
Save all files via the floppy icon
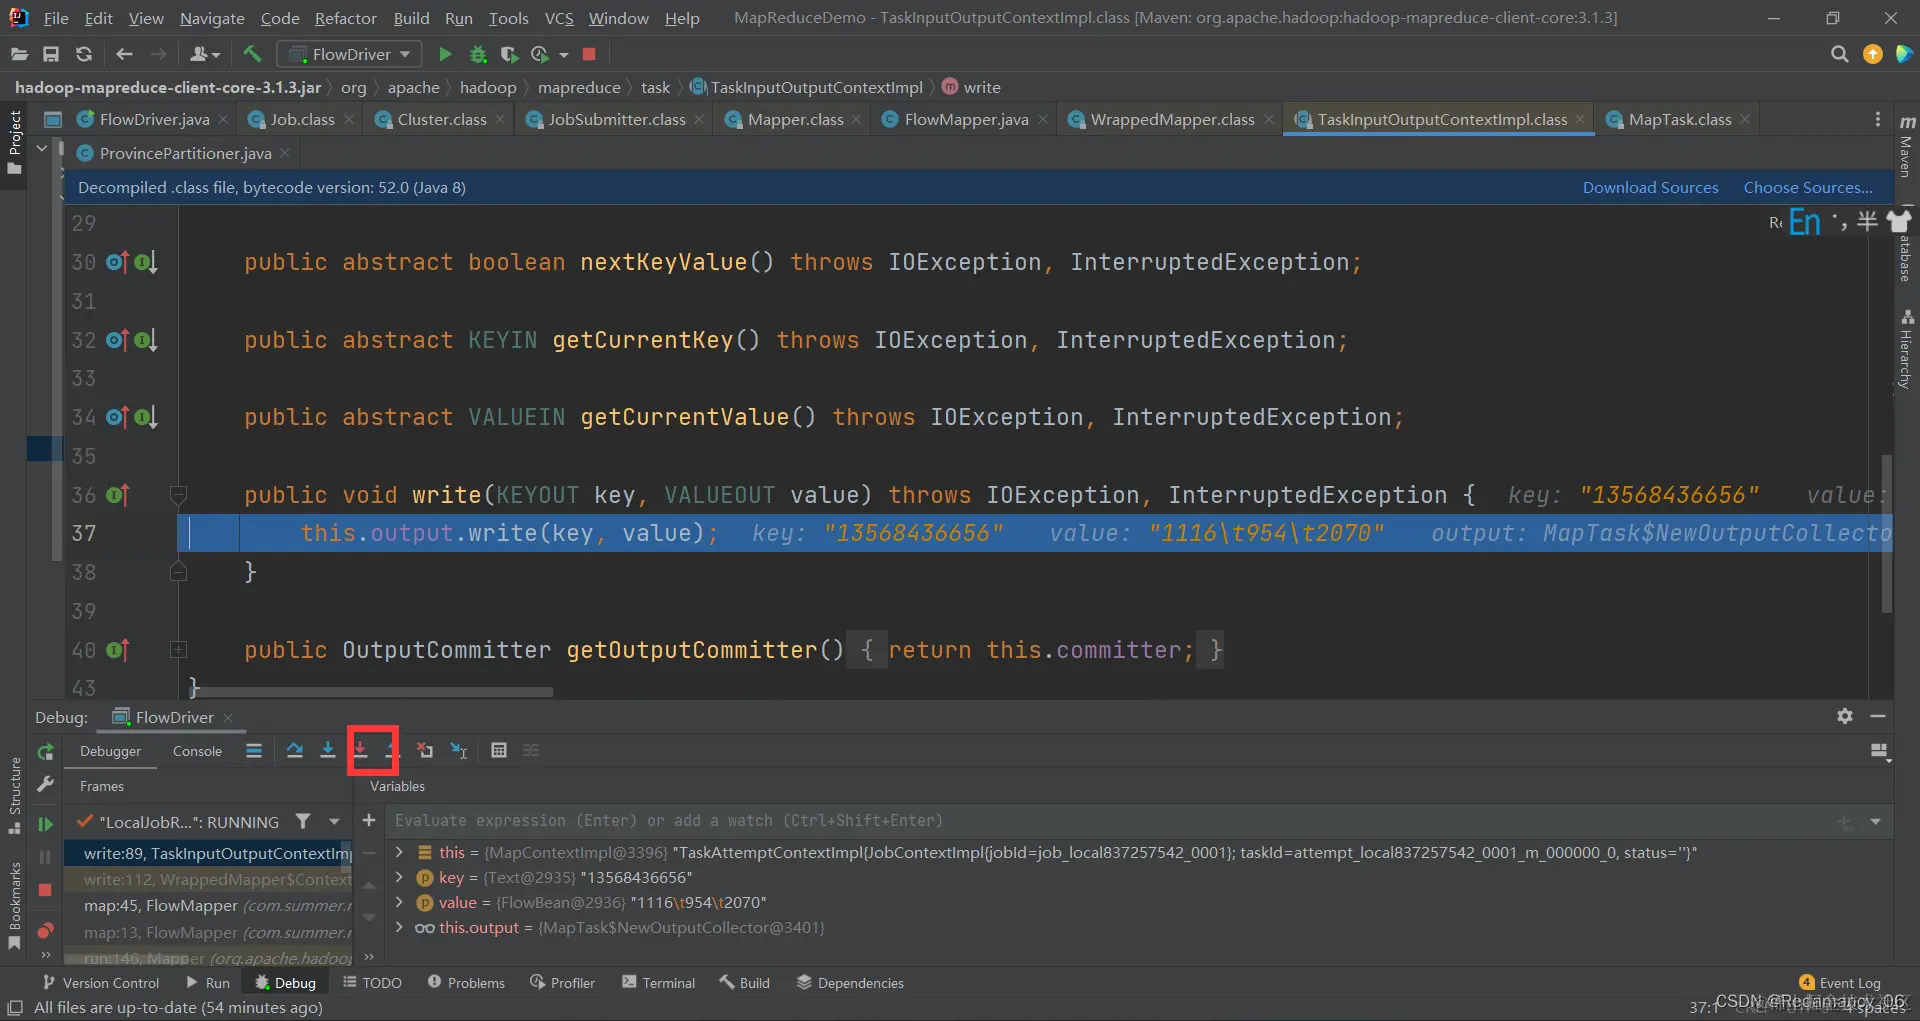51,54
